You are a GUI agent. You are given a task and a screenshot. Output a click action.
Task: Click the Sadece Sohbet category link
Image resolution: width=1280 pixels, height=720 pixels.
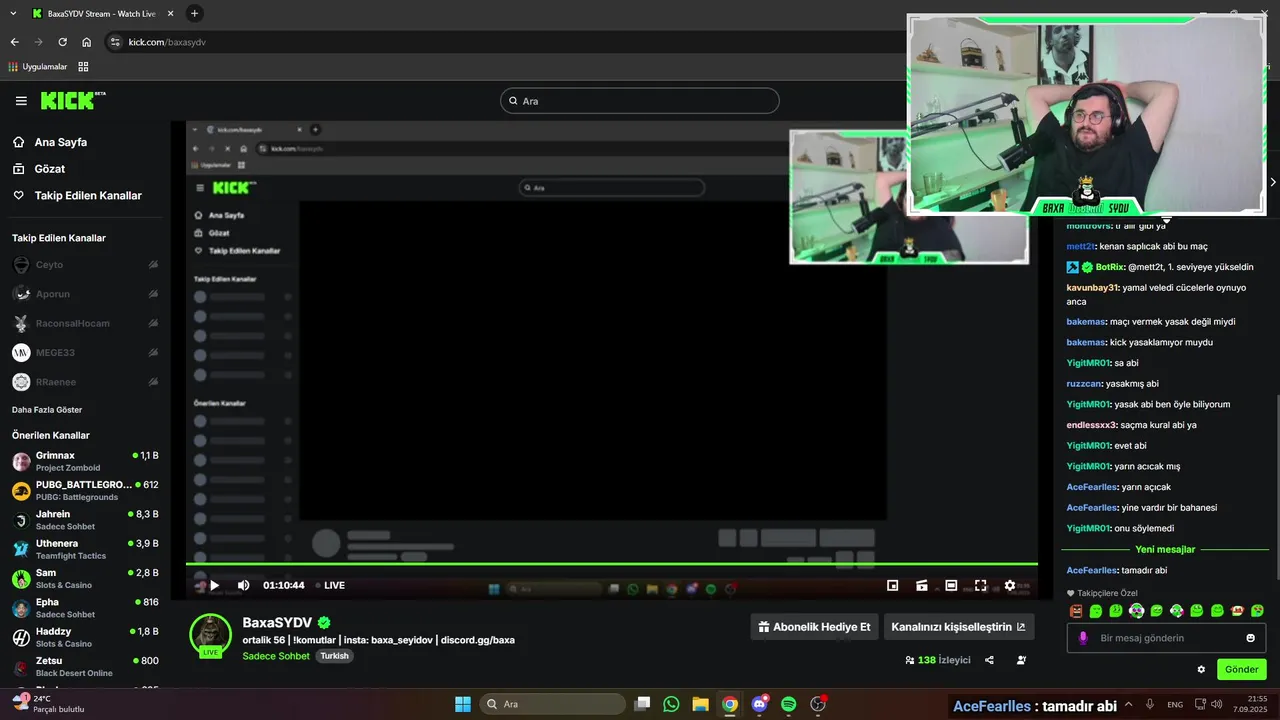[276, 656]
